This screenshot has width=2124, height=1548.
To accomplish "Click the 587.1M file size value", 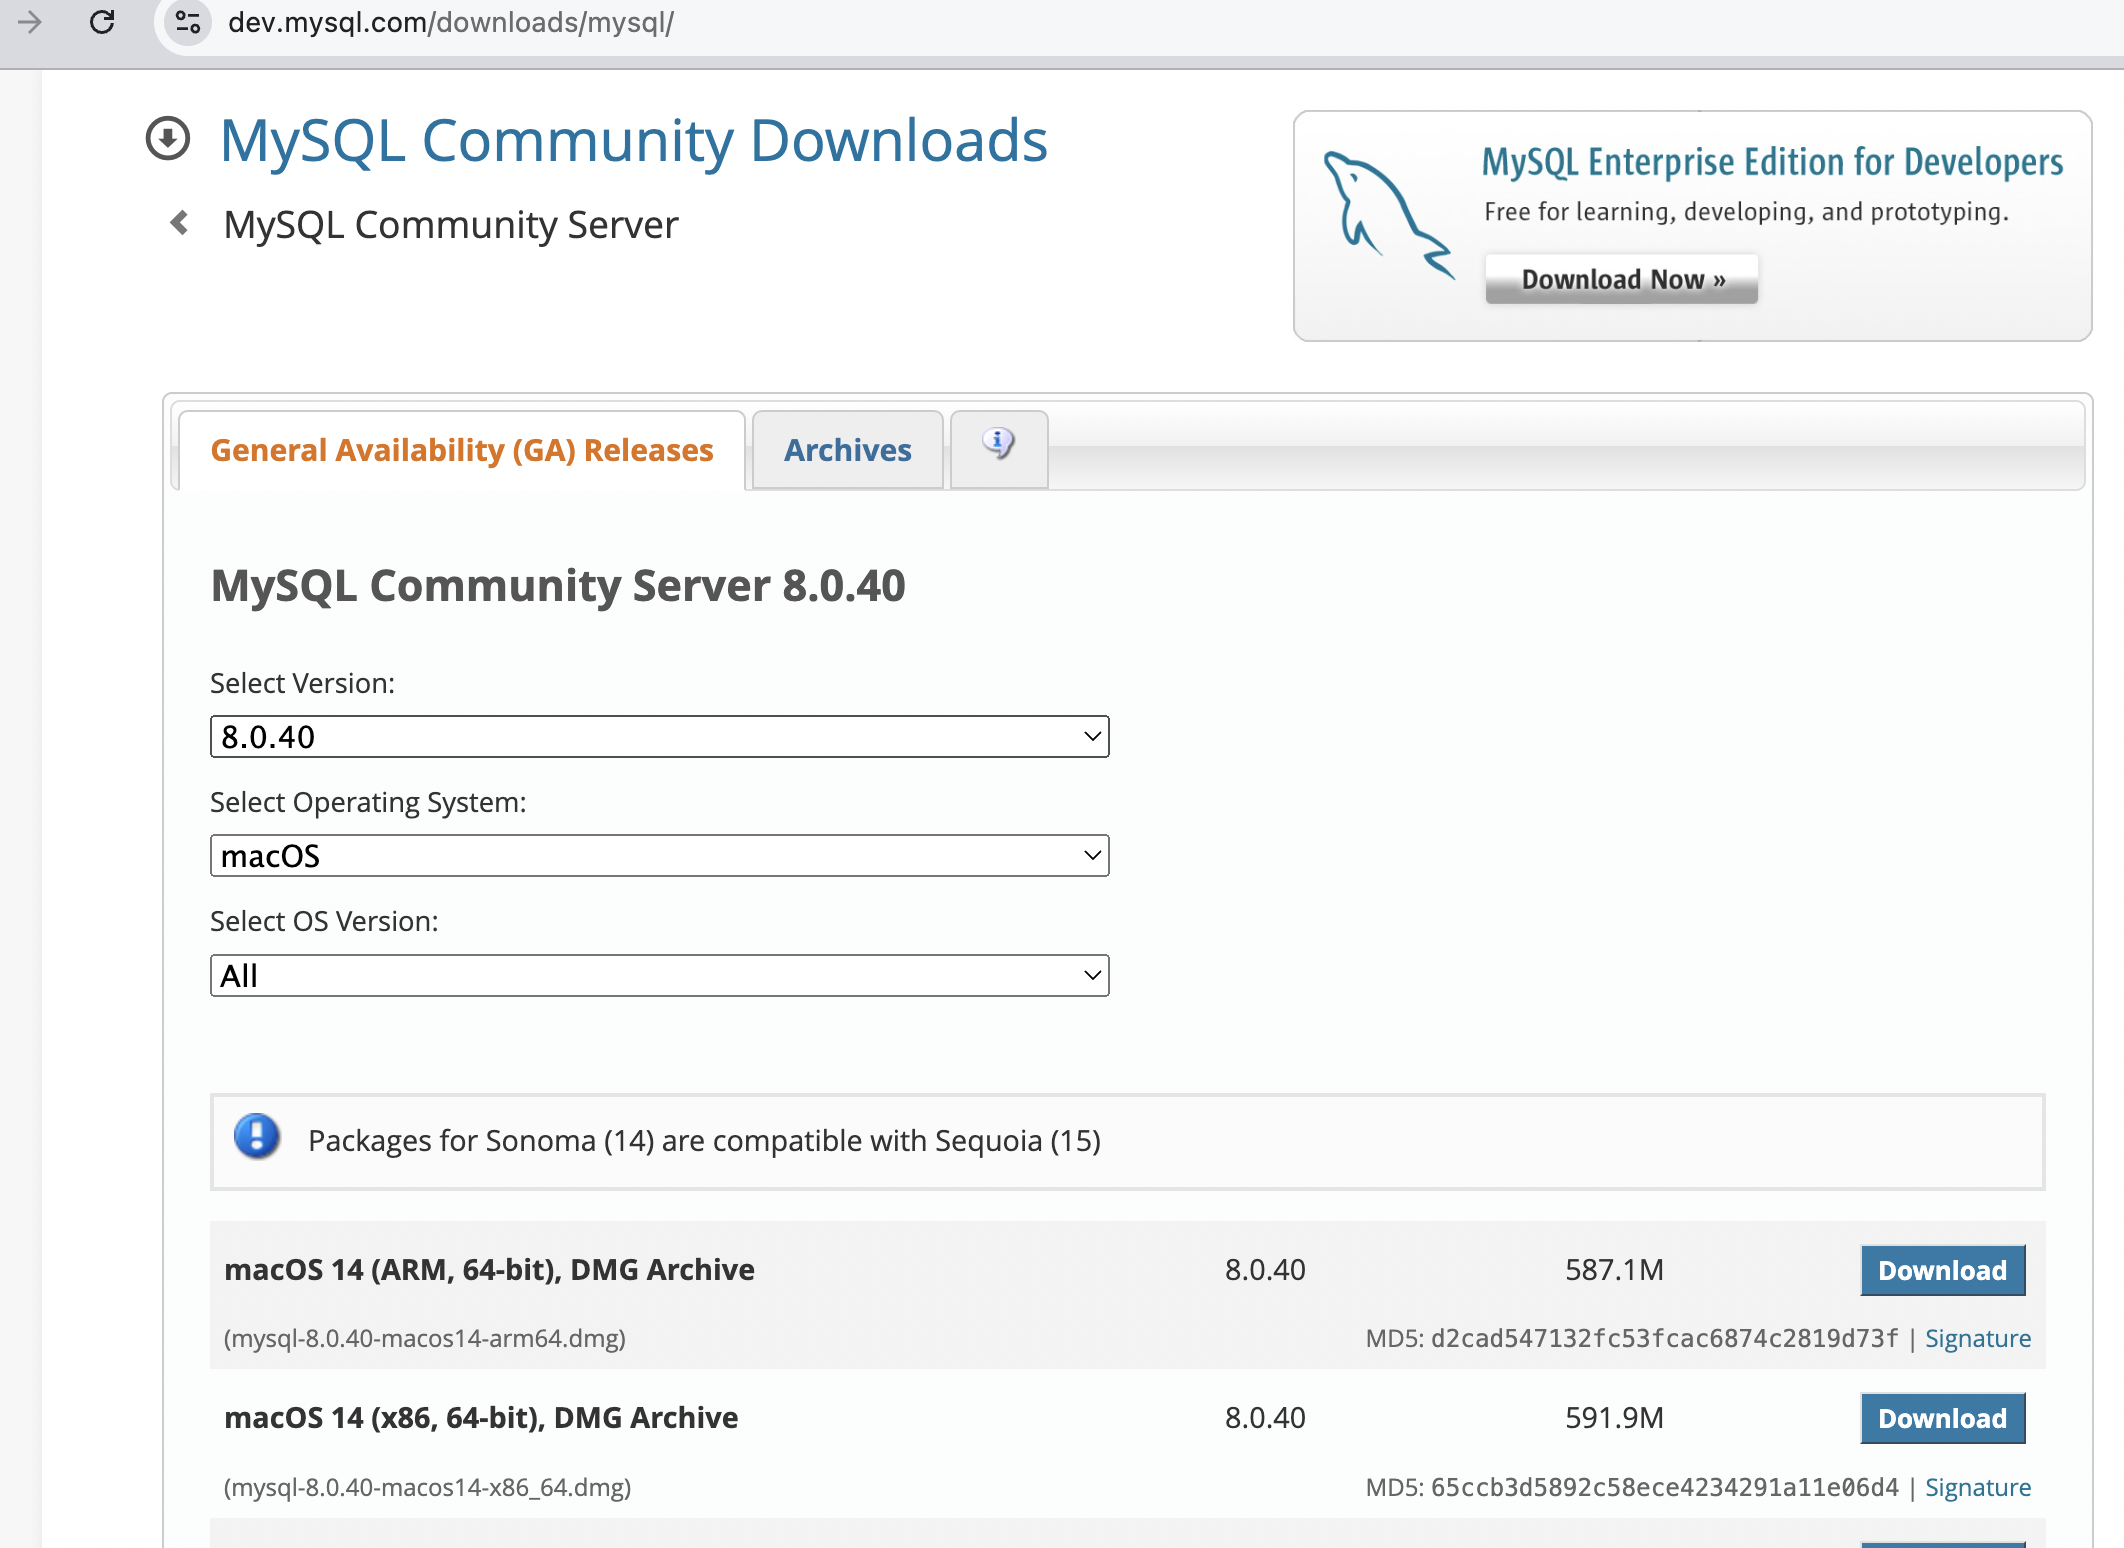I will click(x=1614, y=1270).
